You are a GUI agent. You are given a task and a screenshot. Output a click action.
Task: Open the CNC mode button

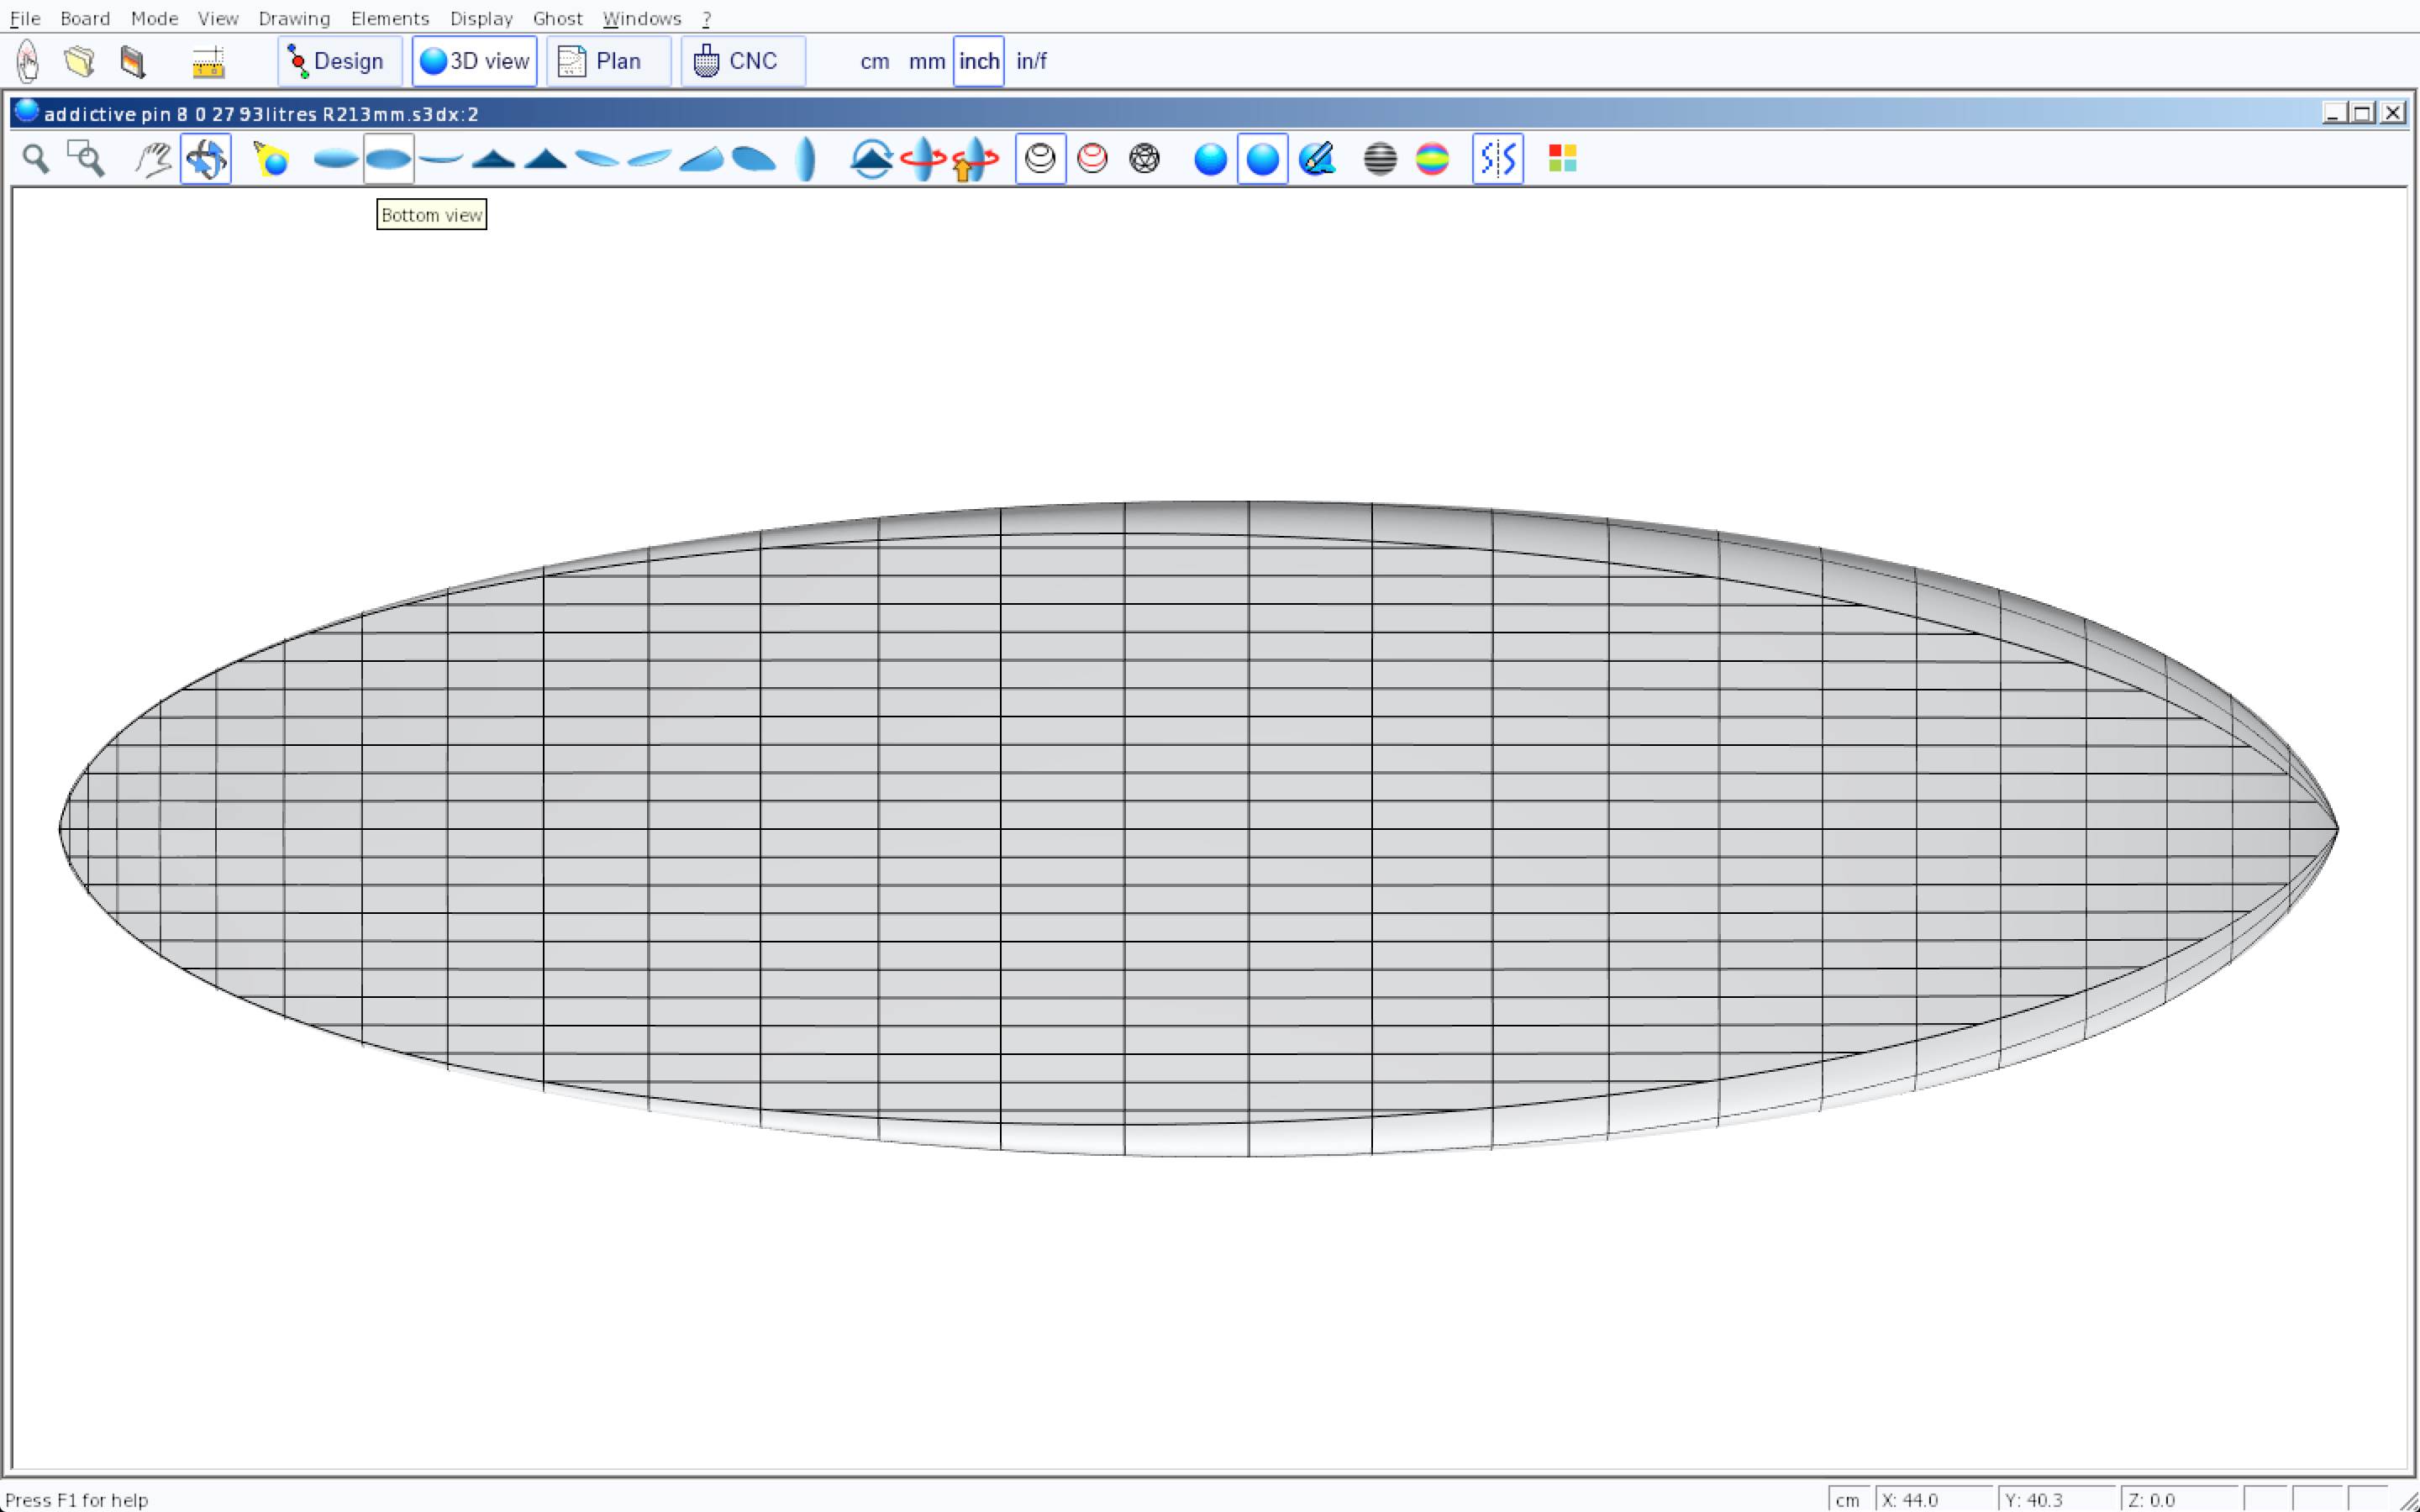pyautogui.click(x=742, y=62)
